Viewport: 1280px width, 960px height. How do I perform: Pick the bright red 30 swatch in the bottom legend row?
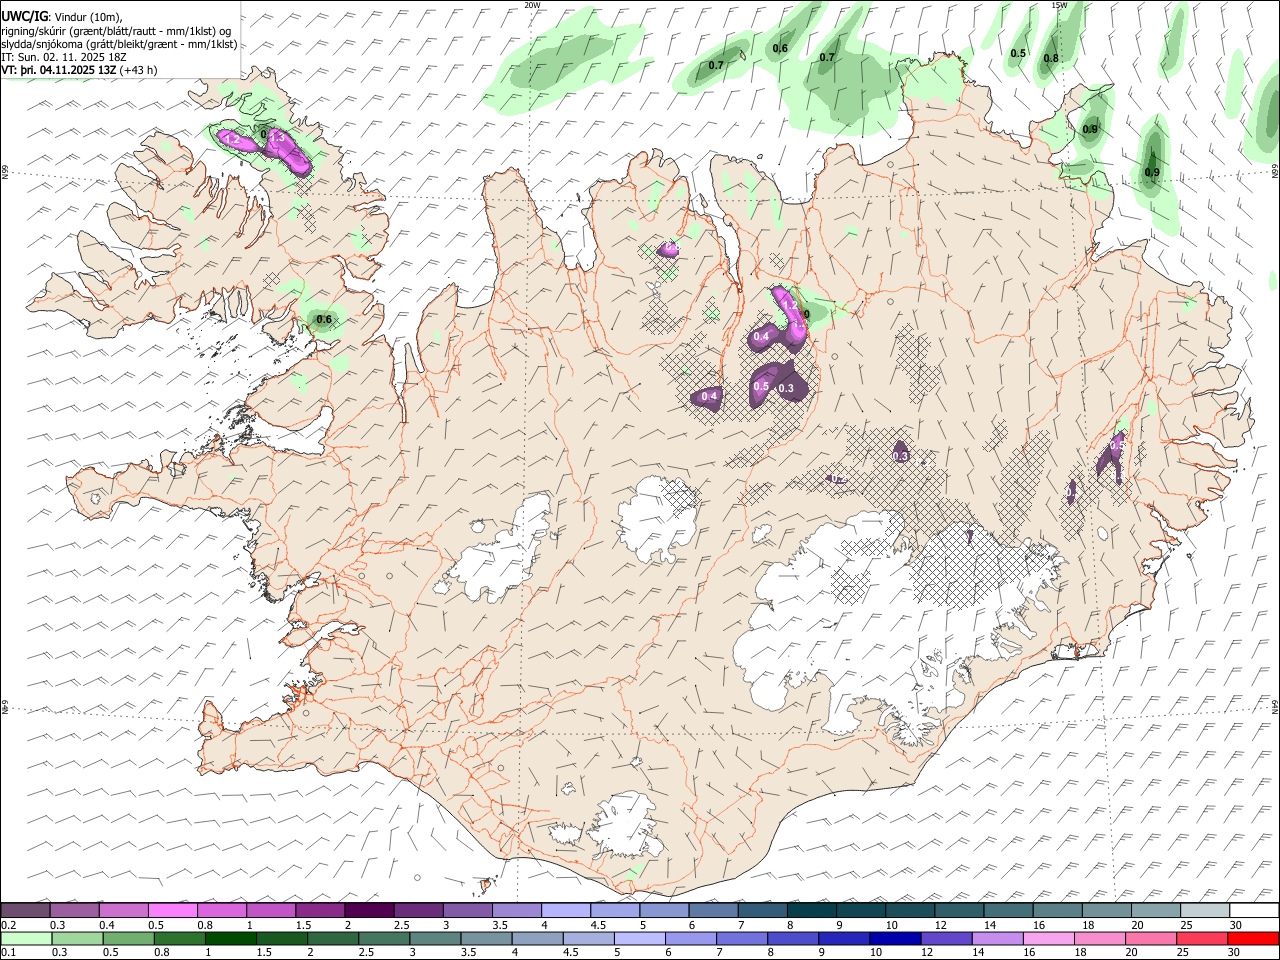point(1253,938)
